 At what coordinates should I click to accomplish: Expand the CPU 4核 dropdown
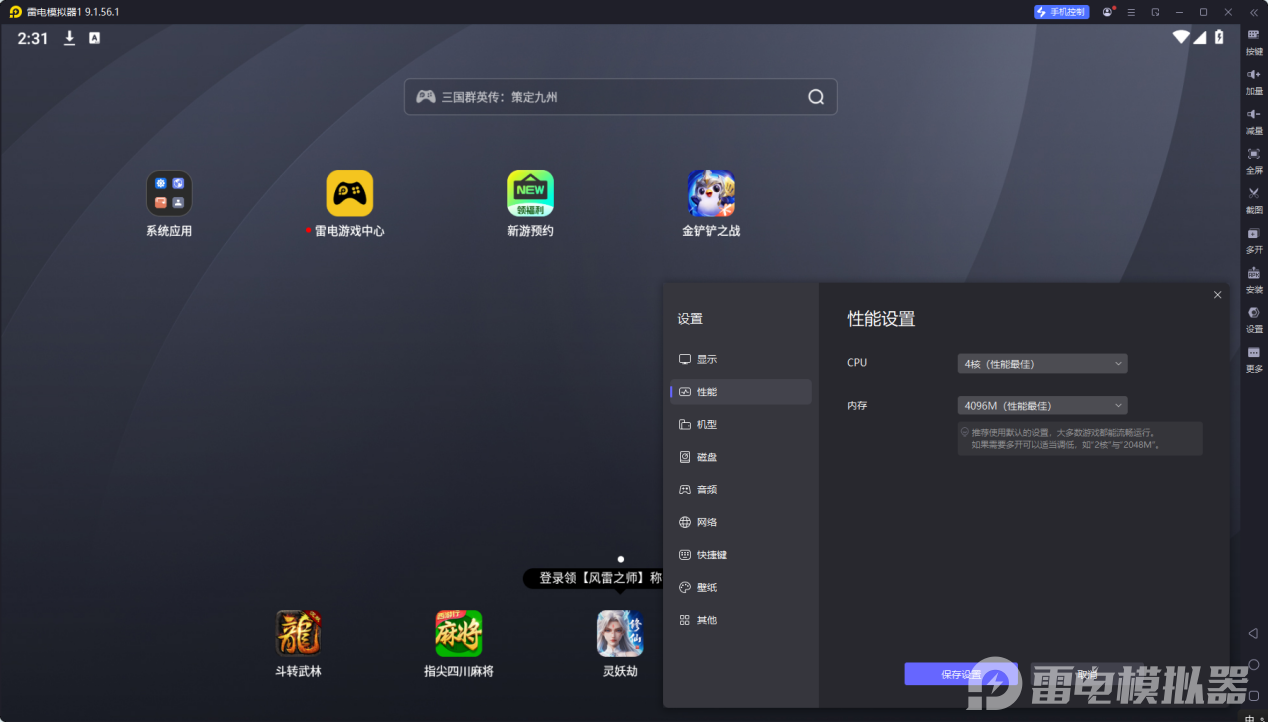click(1042, 364)
